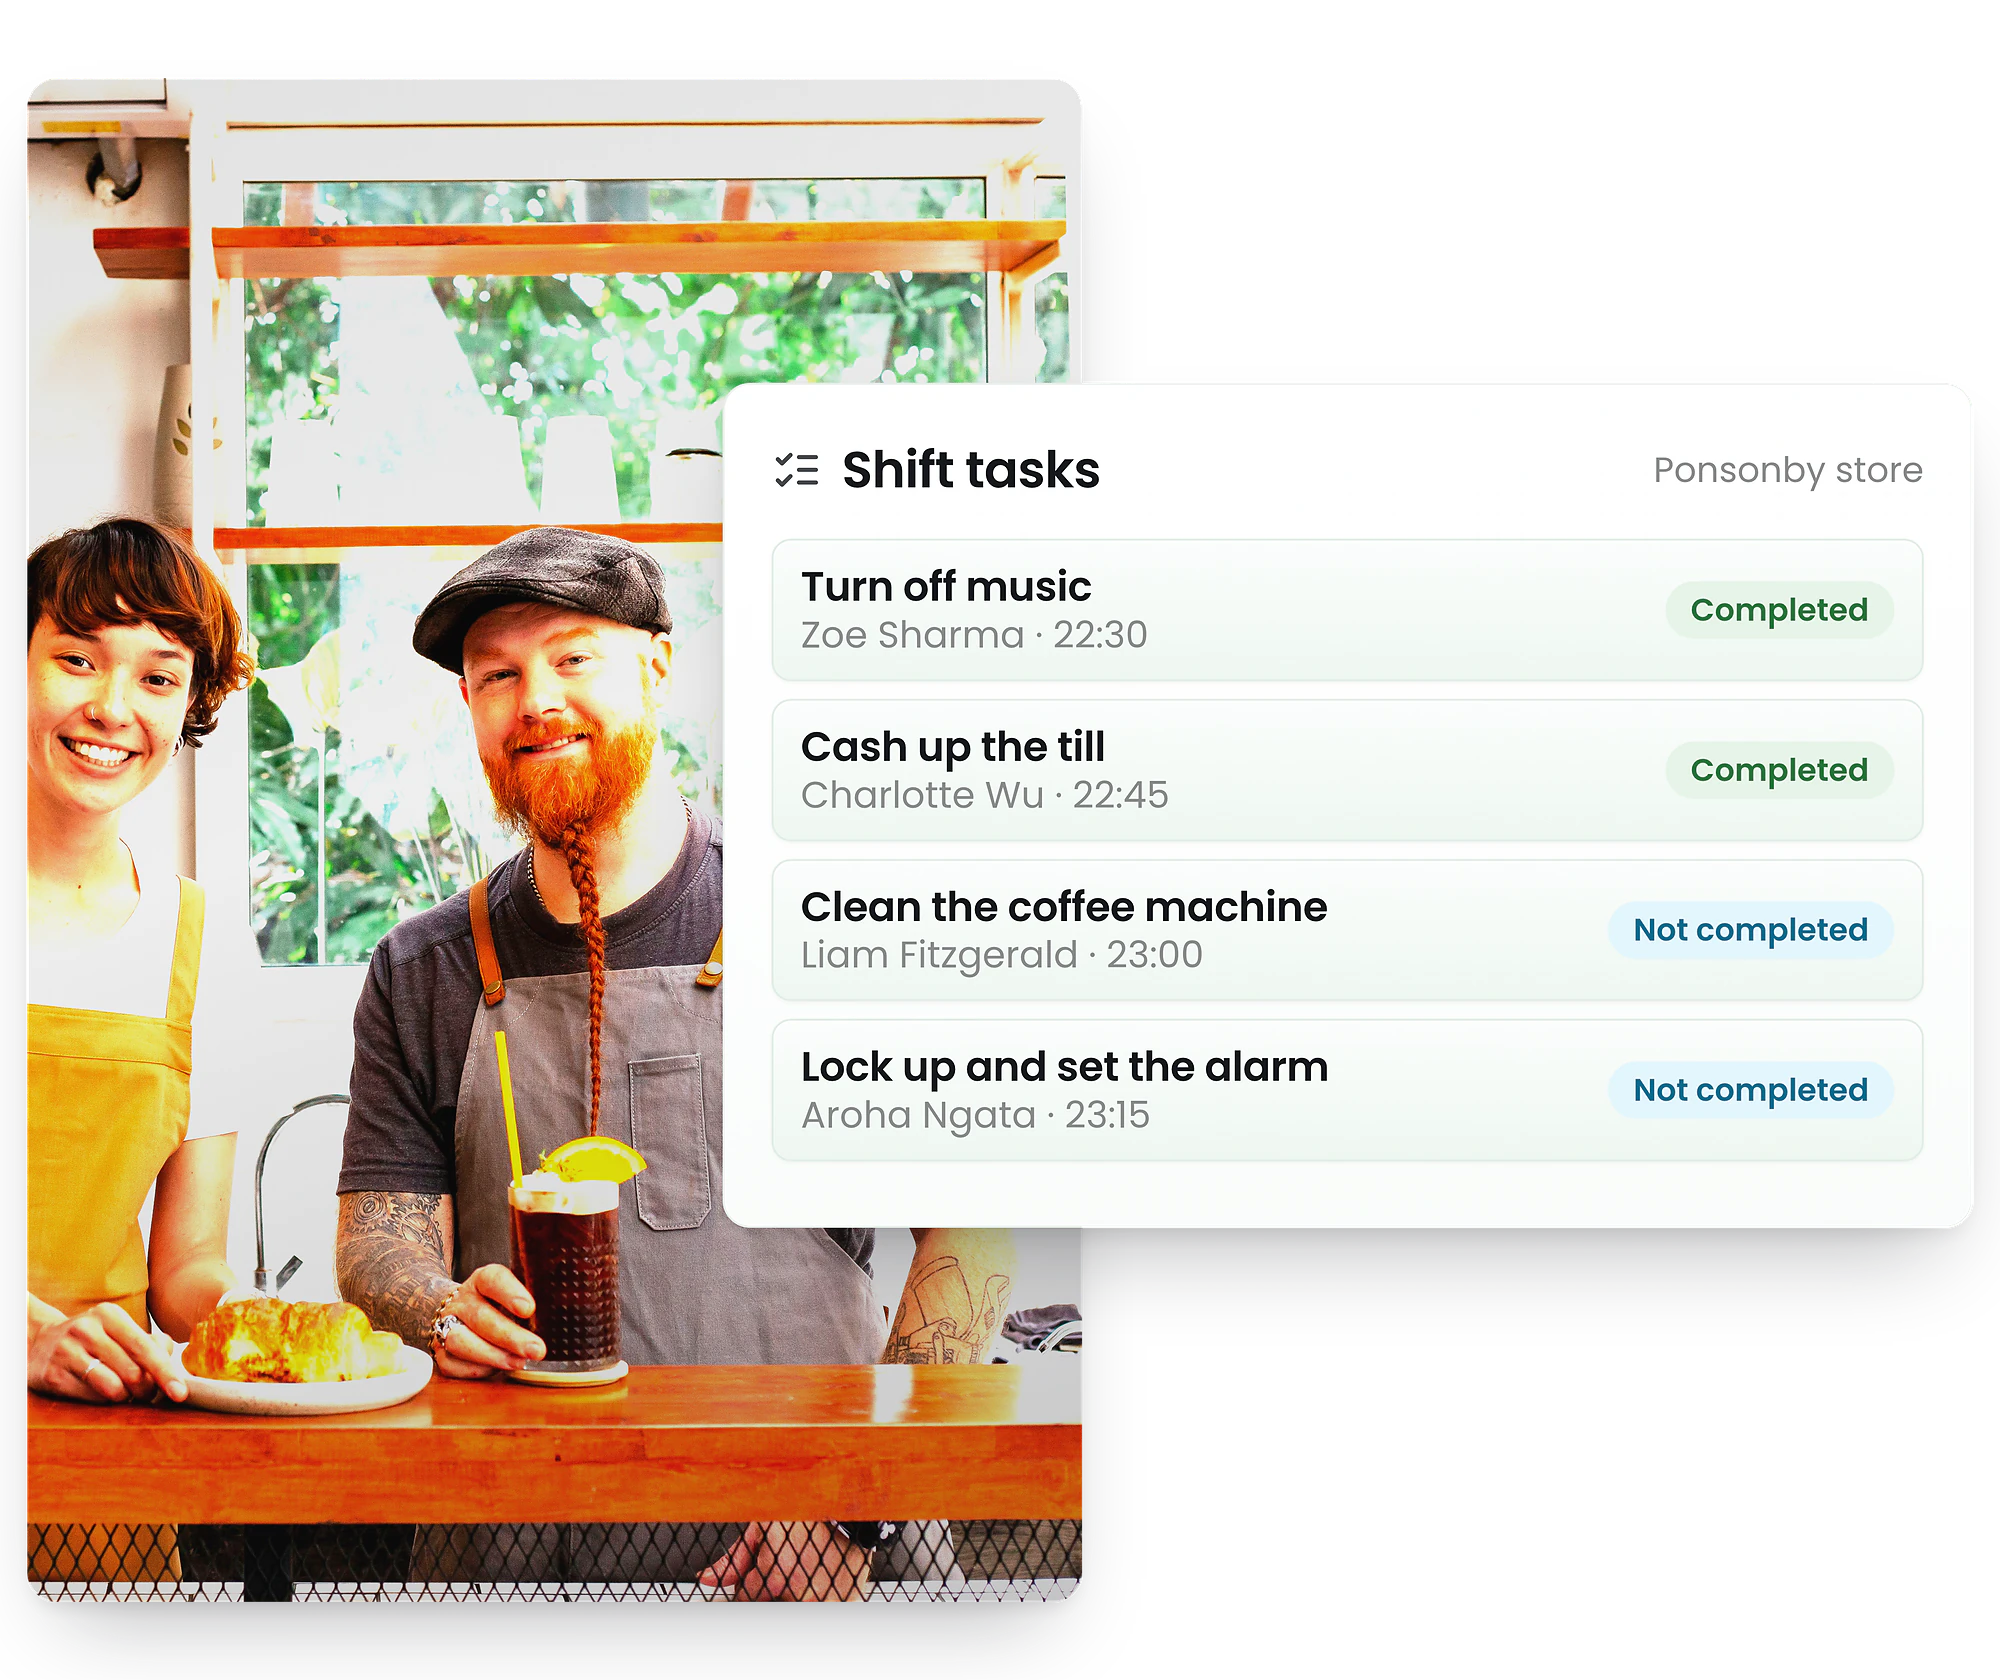Open the Turn off music task

1347,610
